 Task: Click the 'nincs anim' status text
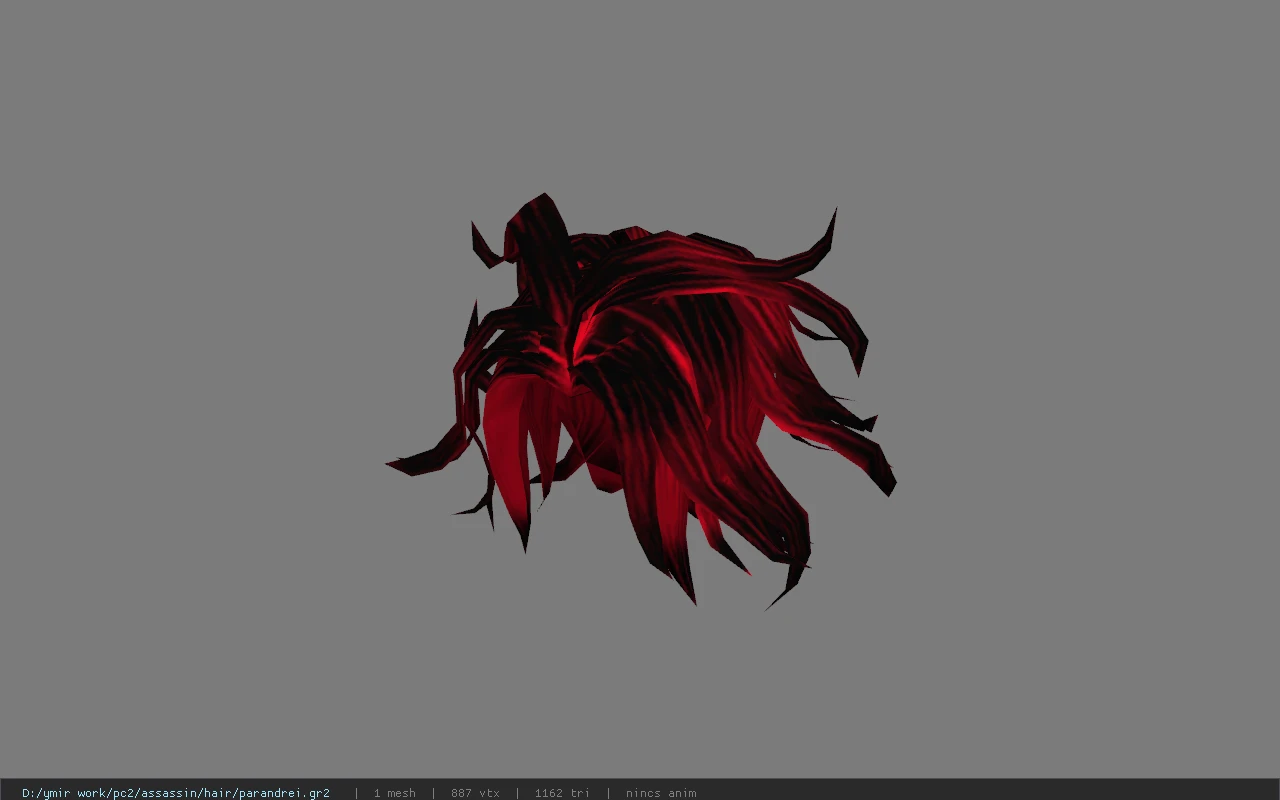coord(661,793)
